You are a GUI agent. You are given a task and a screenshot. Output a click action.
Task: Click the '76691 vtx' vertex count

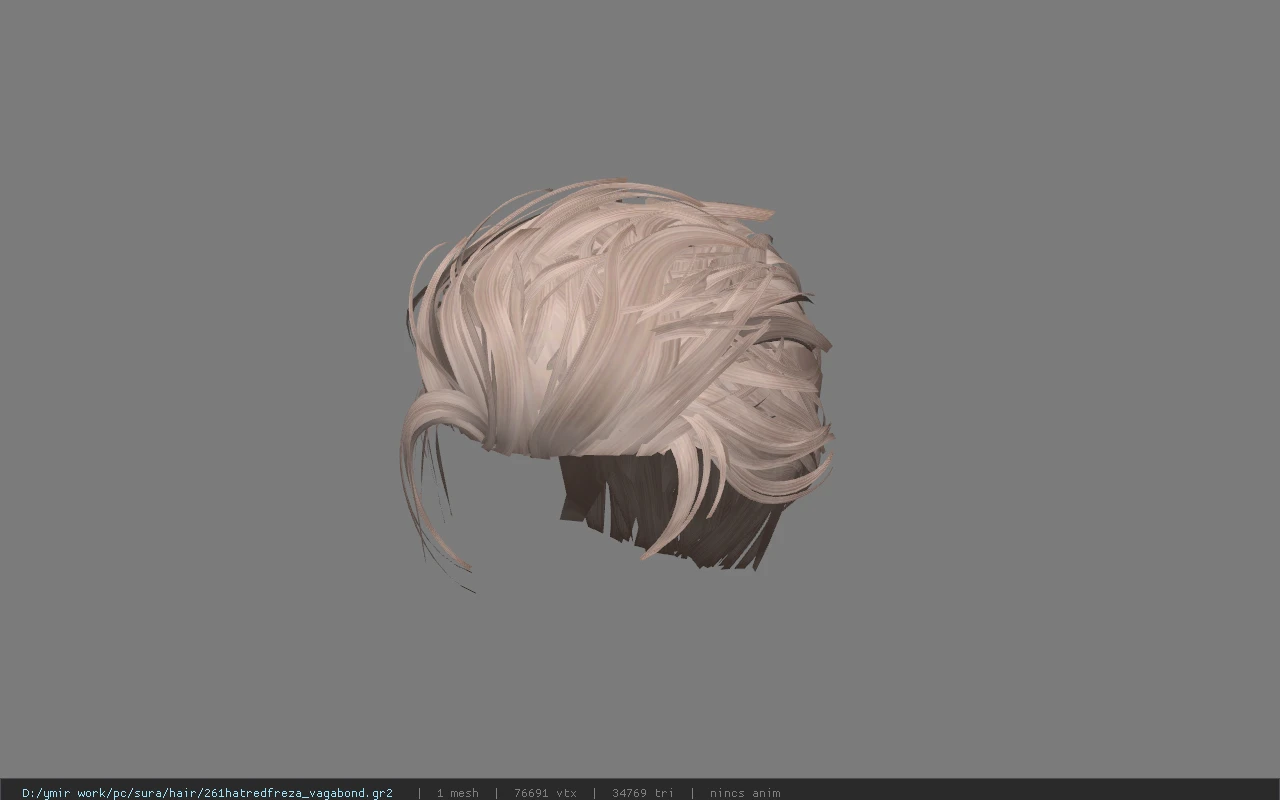545,793
